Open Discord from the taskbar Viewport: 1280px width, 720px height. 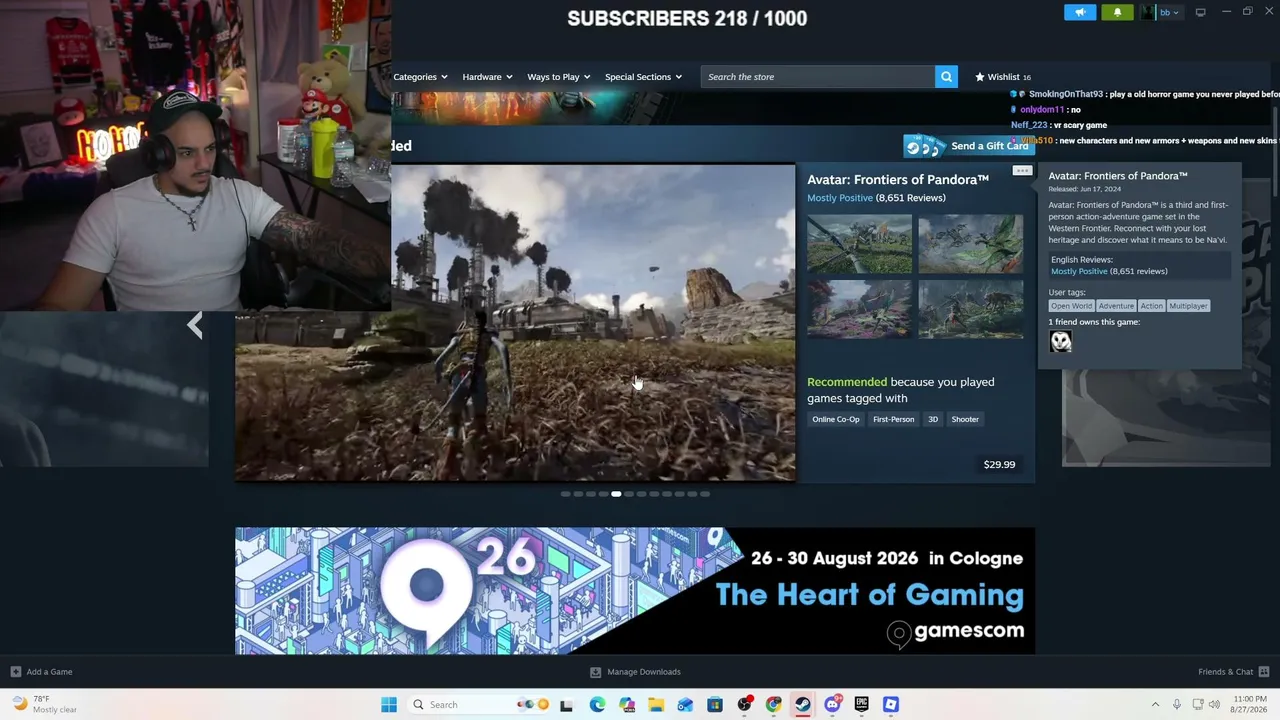pyautogui.click(x=832, y=704)
